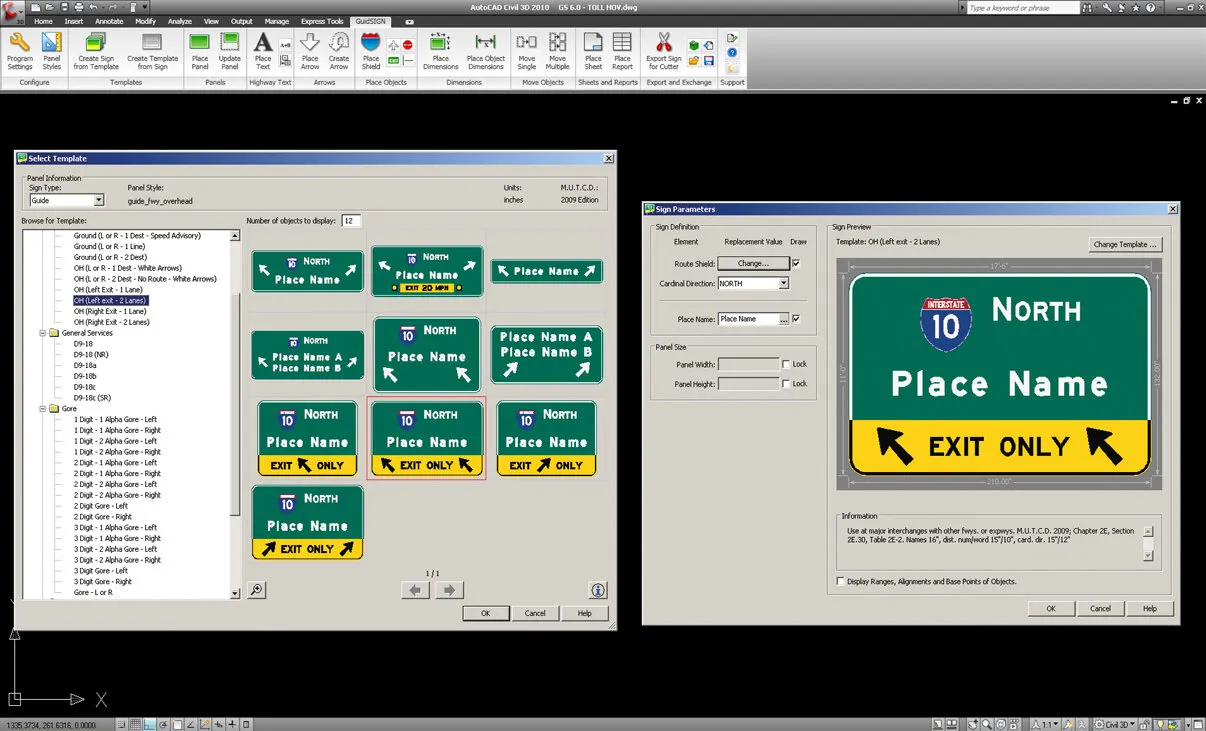Open the Quick Access Toolbar customize dropdown
1206x731 pixels.
(x=147, y=7)
